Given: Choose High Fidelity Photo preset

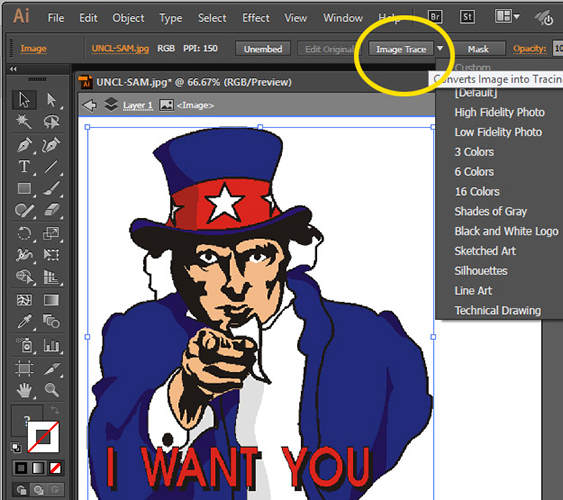Looking at the screenshot, I should coord(499,112).
